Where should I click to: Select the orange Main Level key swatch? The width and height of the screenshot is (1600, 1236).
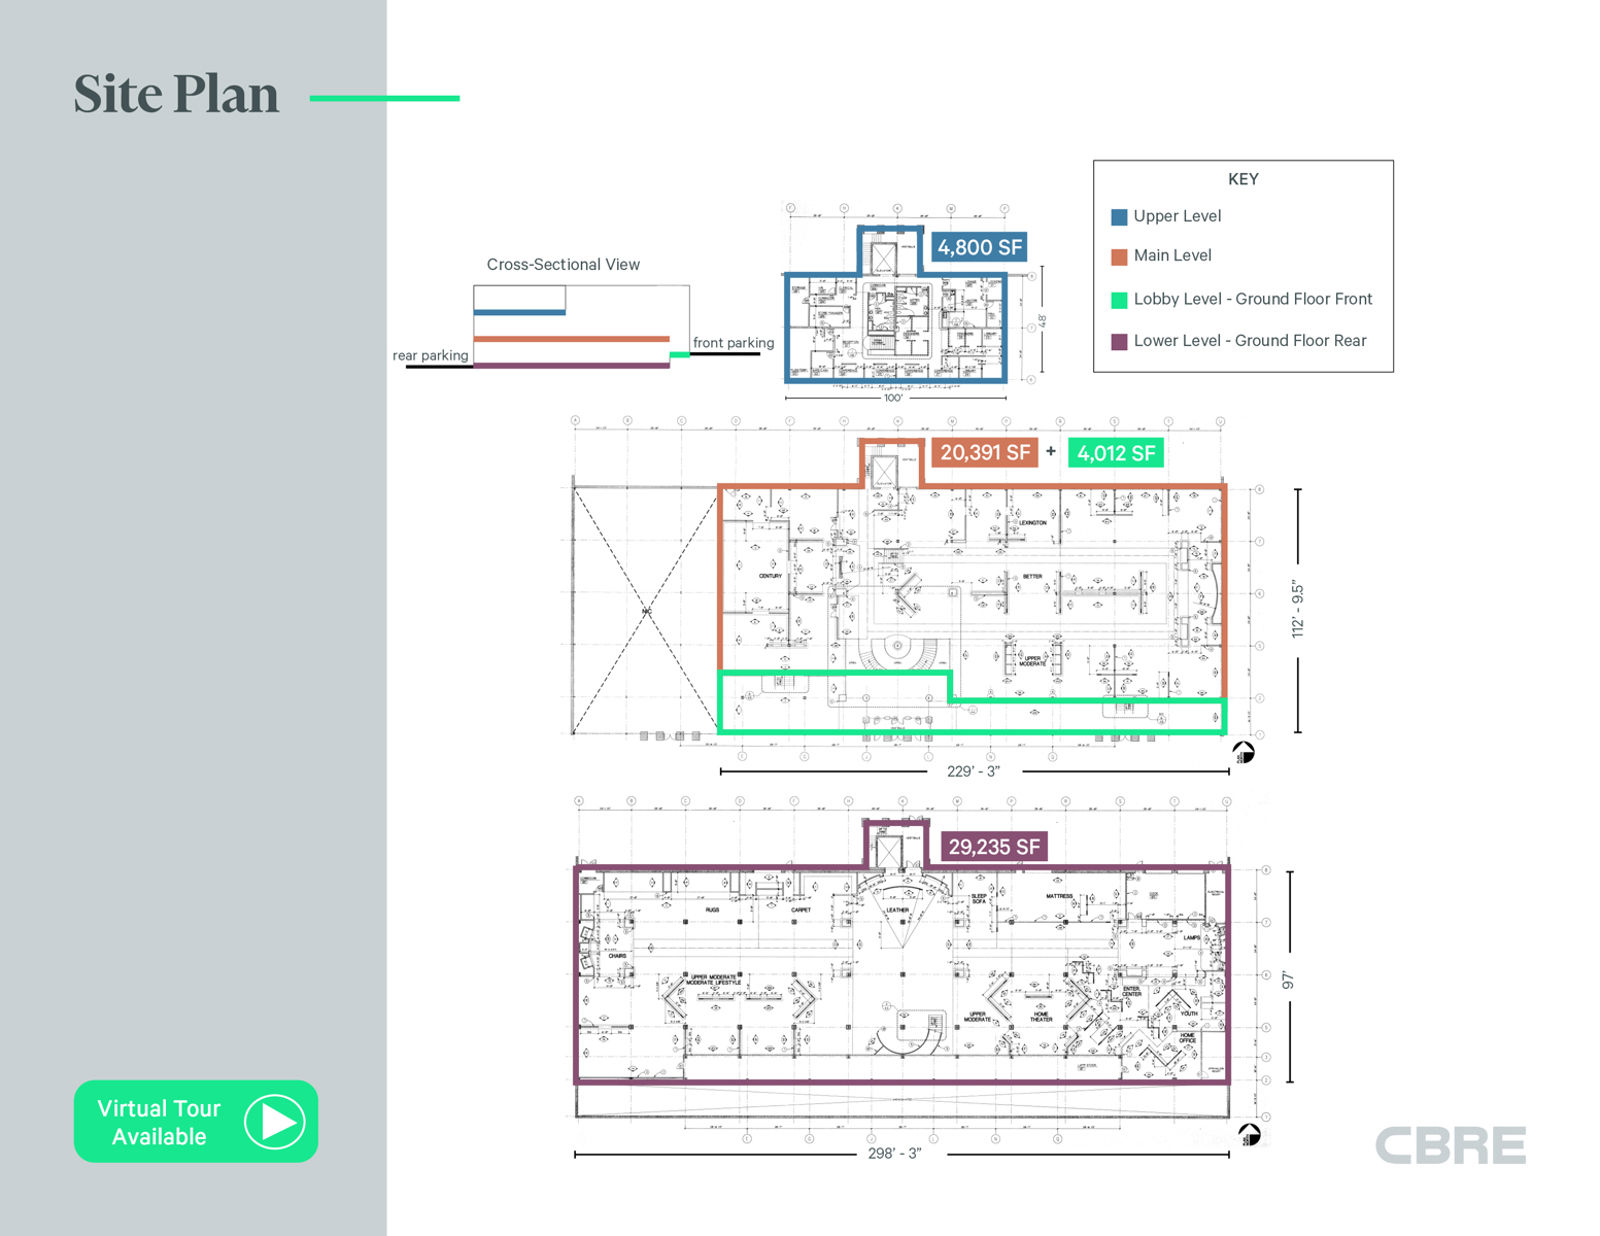click(1119, 257)
